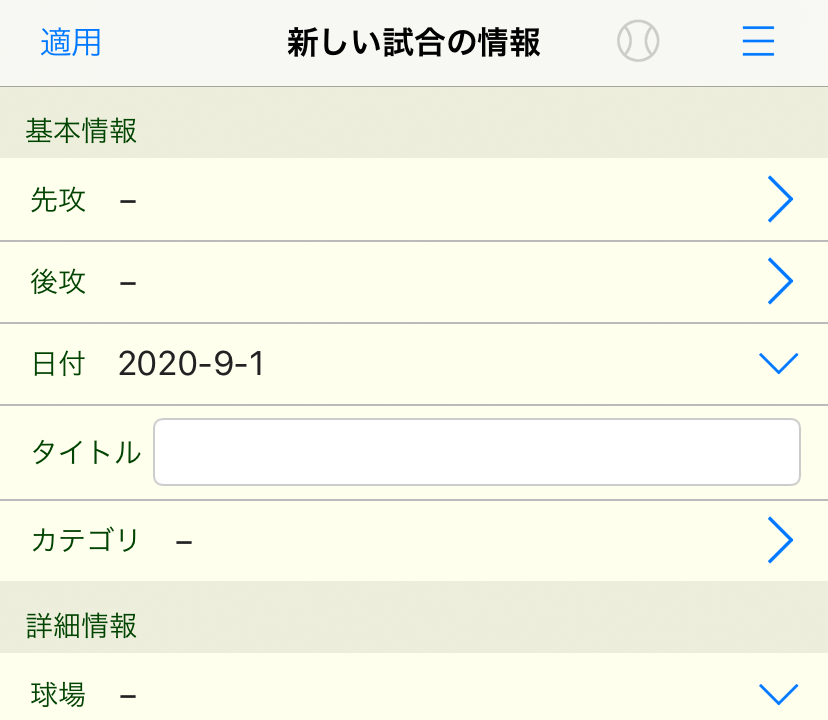
Task: Select the 球場 row label
Action: click(58, 694)
